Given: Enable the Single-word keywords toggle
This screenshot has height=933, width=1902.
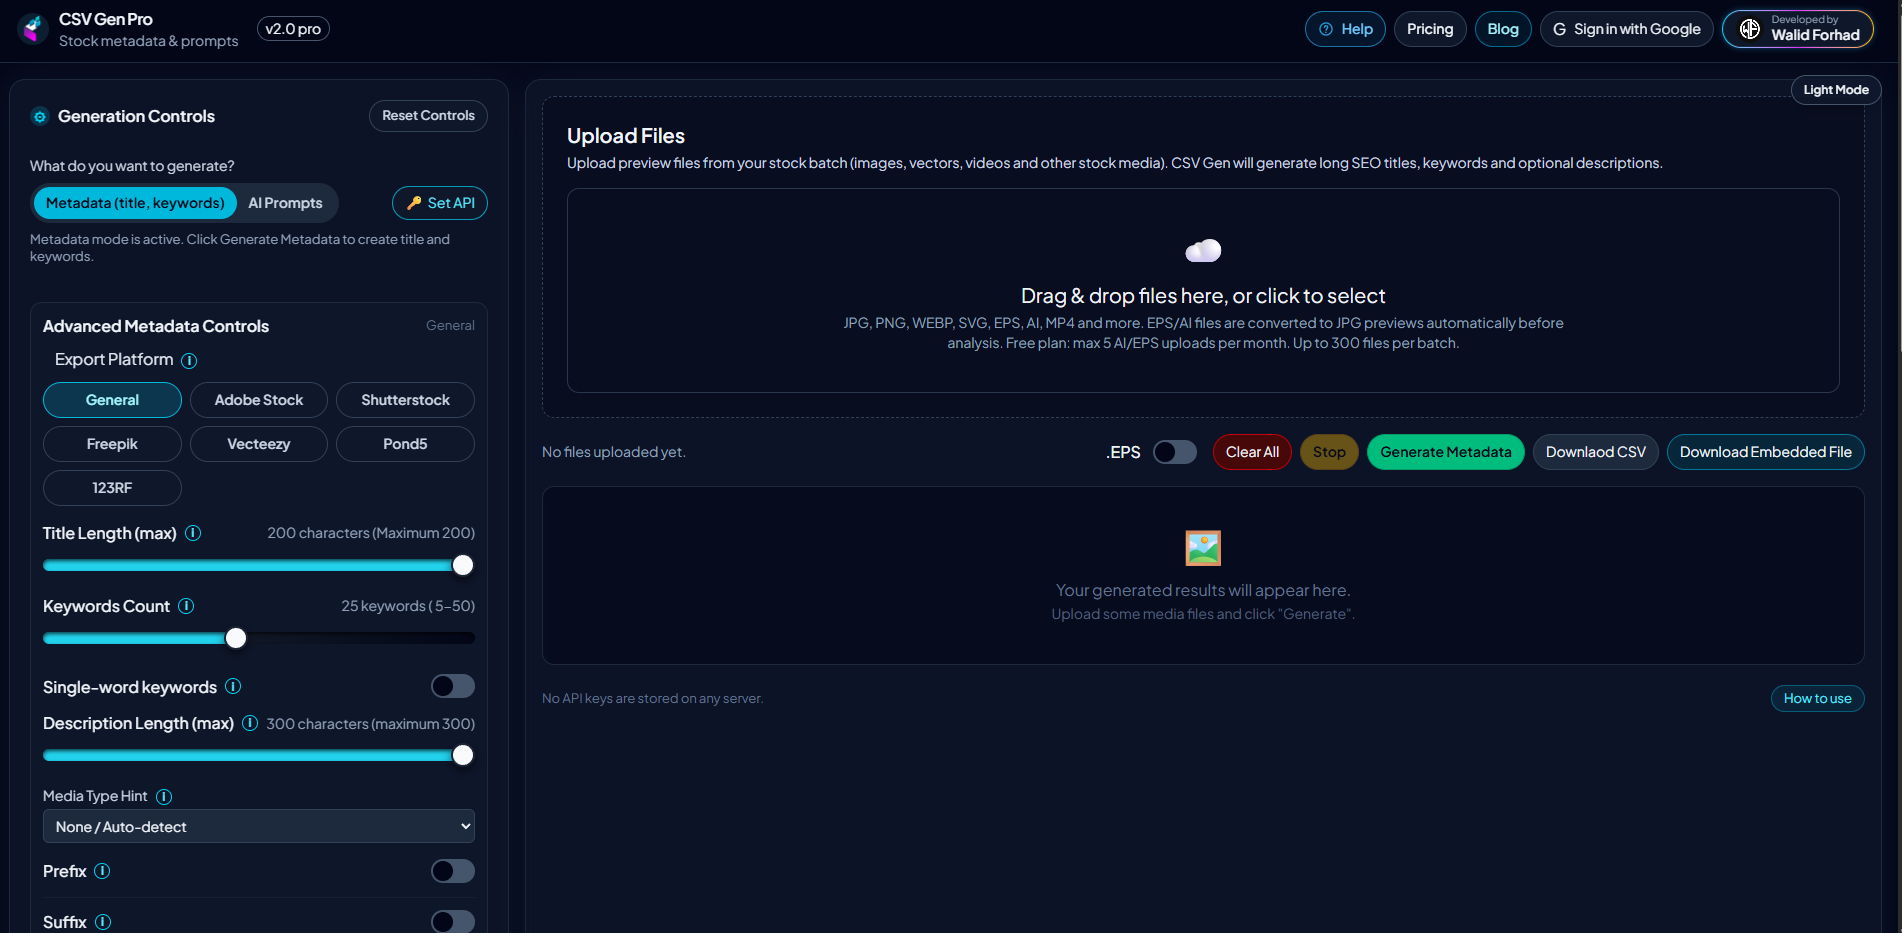Looking at the screenshot, I should 452,686.
